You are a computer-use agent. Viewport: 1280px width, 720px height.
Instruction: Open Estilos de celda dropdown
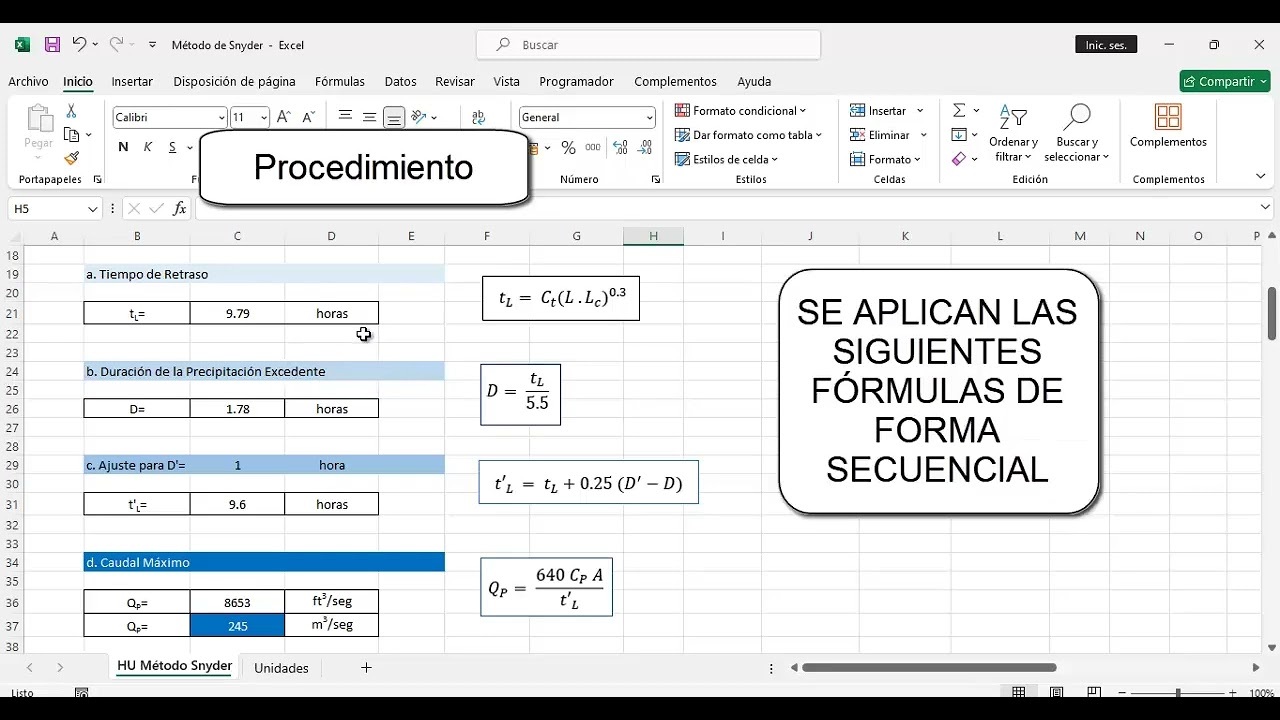(726, 159)
